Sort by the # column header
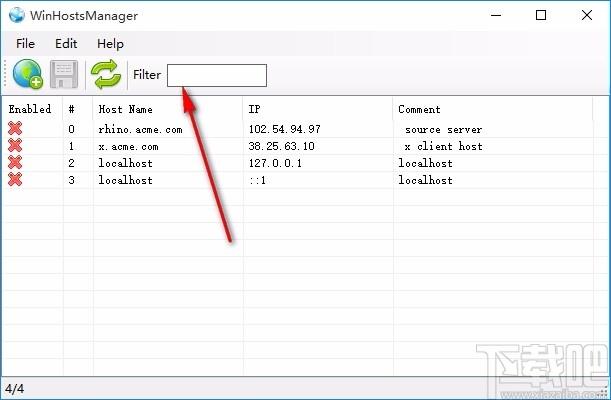The height and width of the screenshot is (400, 611). (x=72, y=109)
